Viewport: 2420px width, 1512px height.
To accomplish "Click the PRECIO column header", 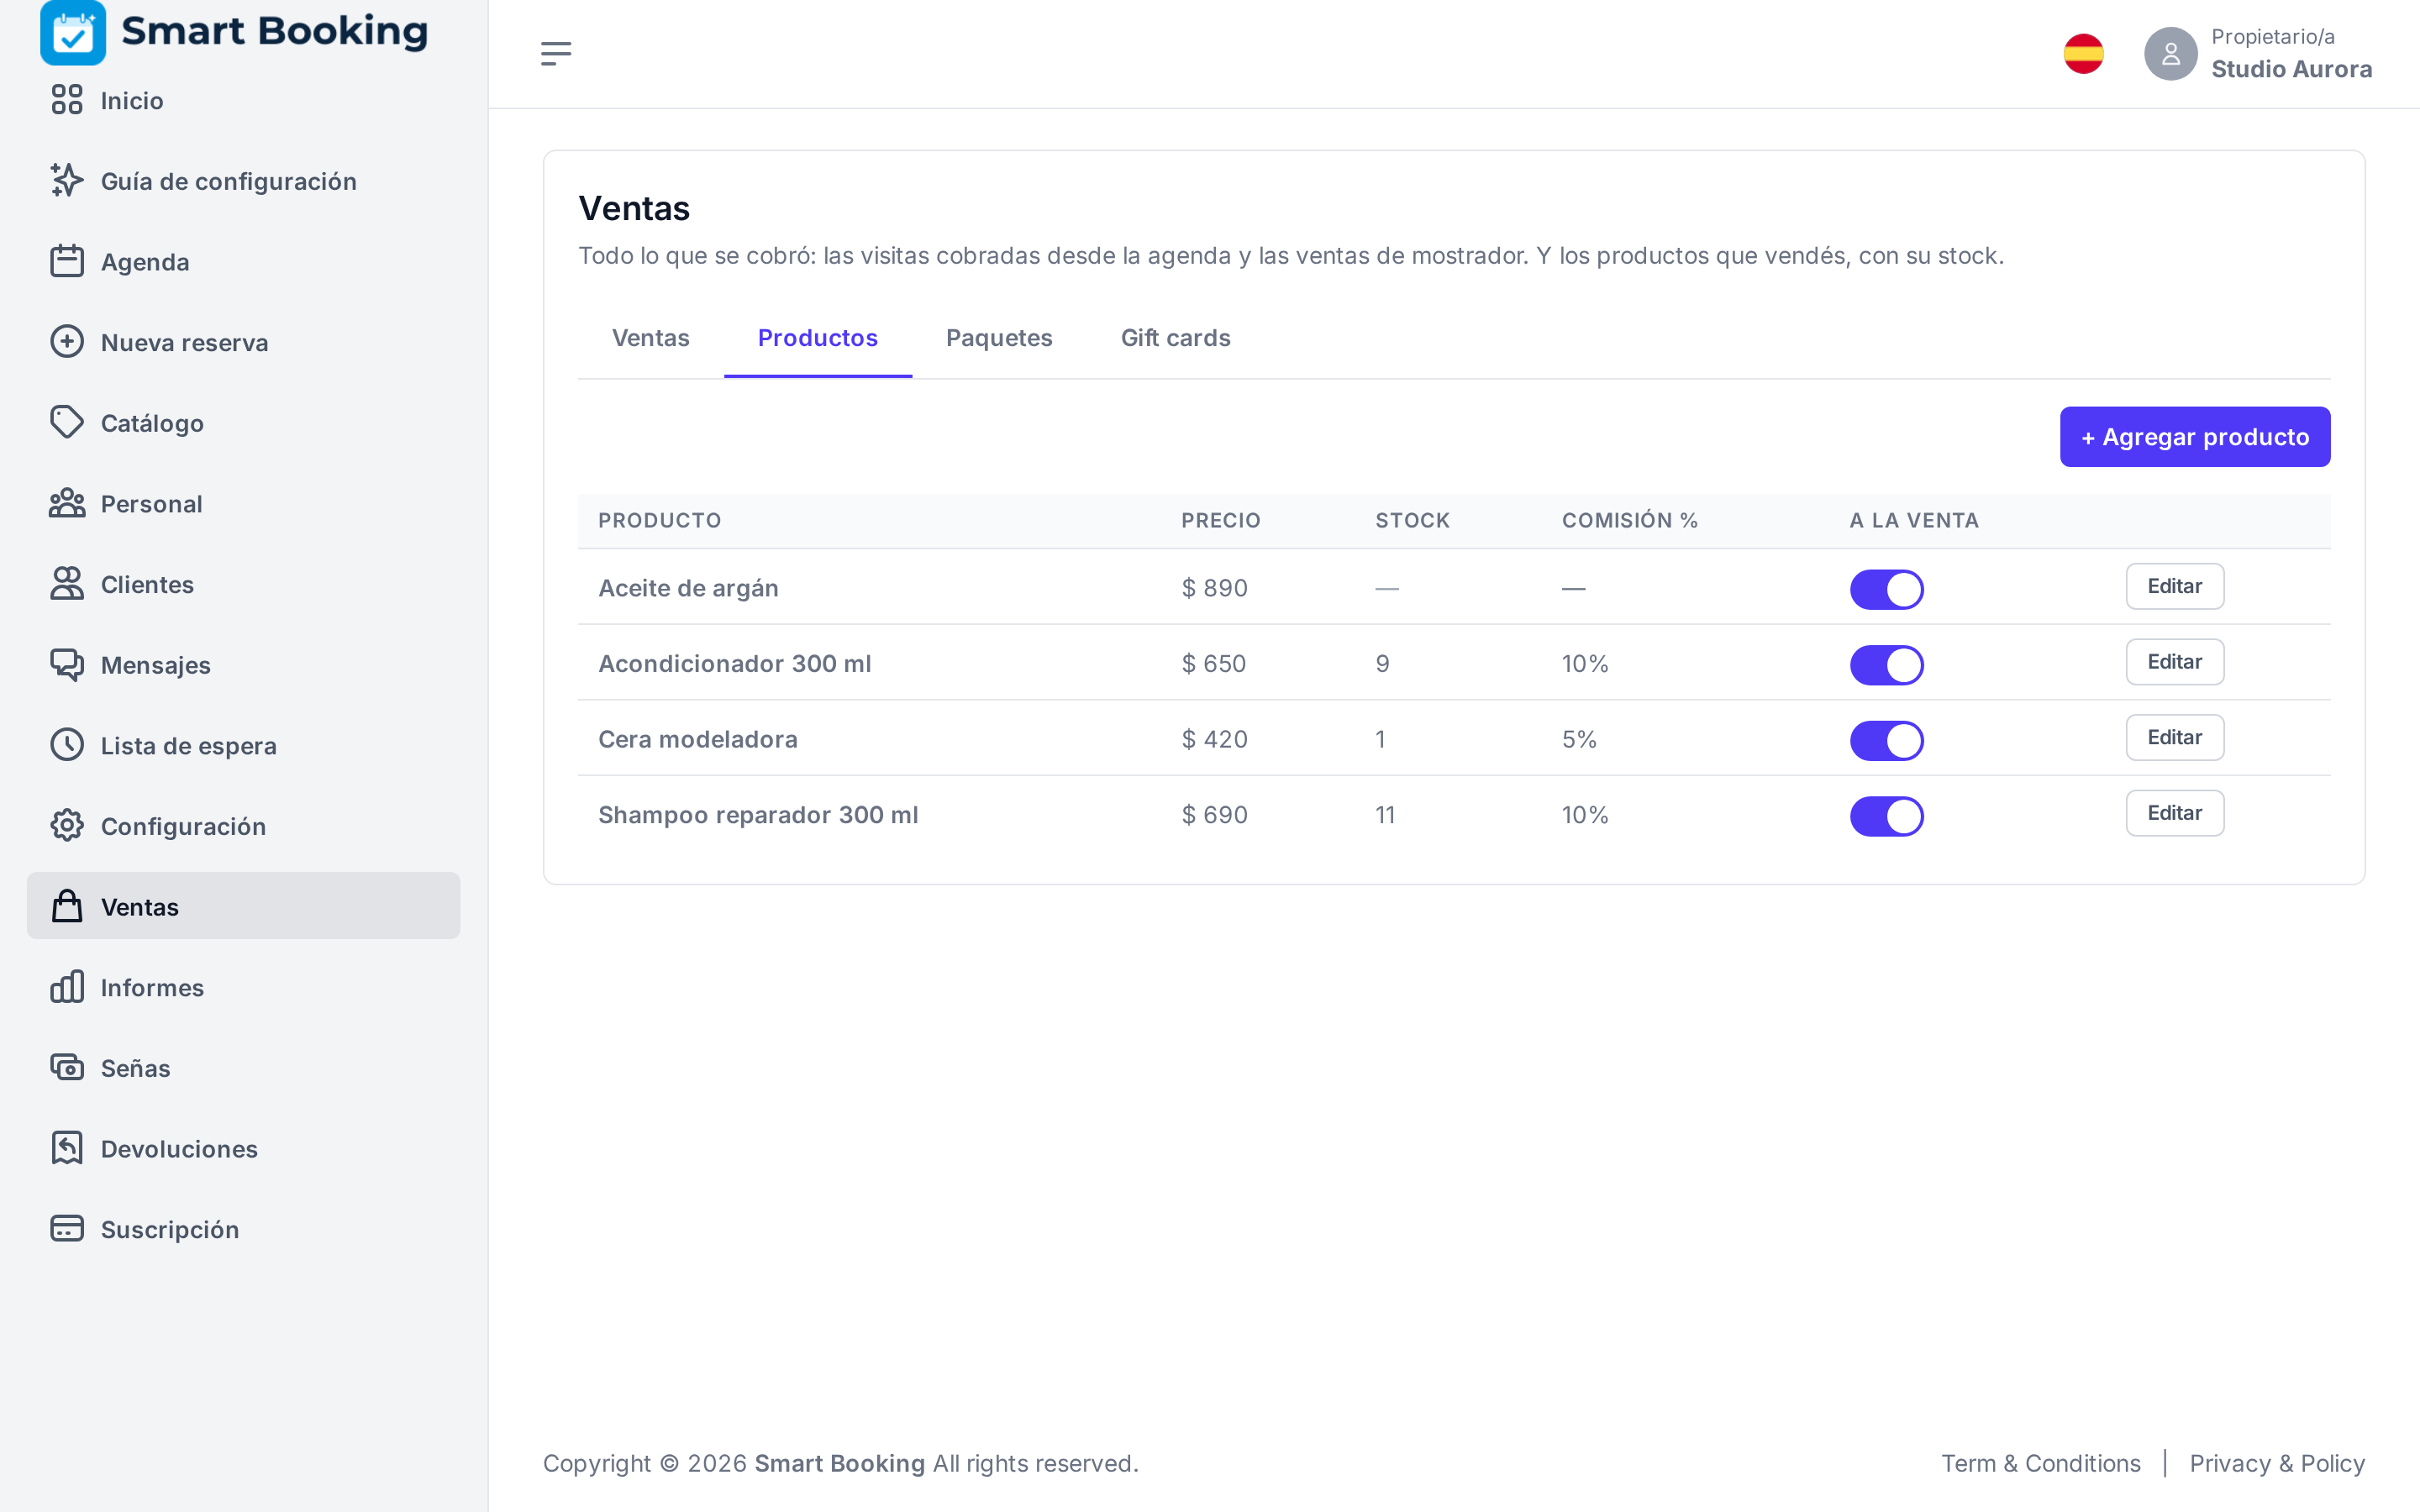I will point(1220,520).
